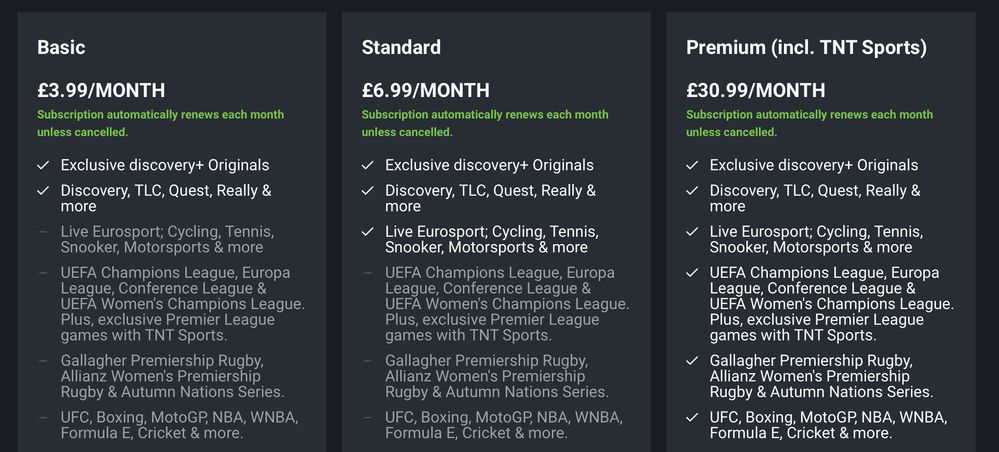
Task: Choose Premium (incl. TNT Sports) plan title
Action: [806, 48]
